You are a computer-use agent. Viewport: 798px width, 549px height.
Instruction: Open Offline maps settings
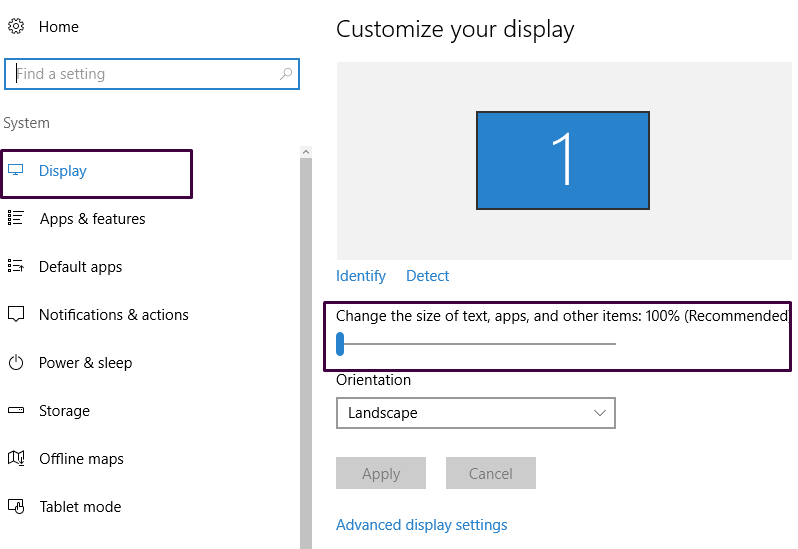coord(81,459)
